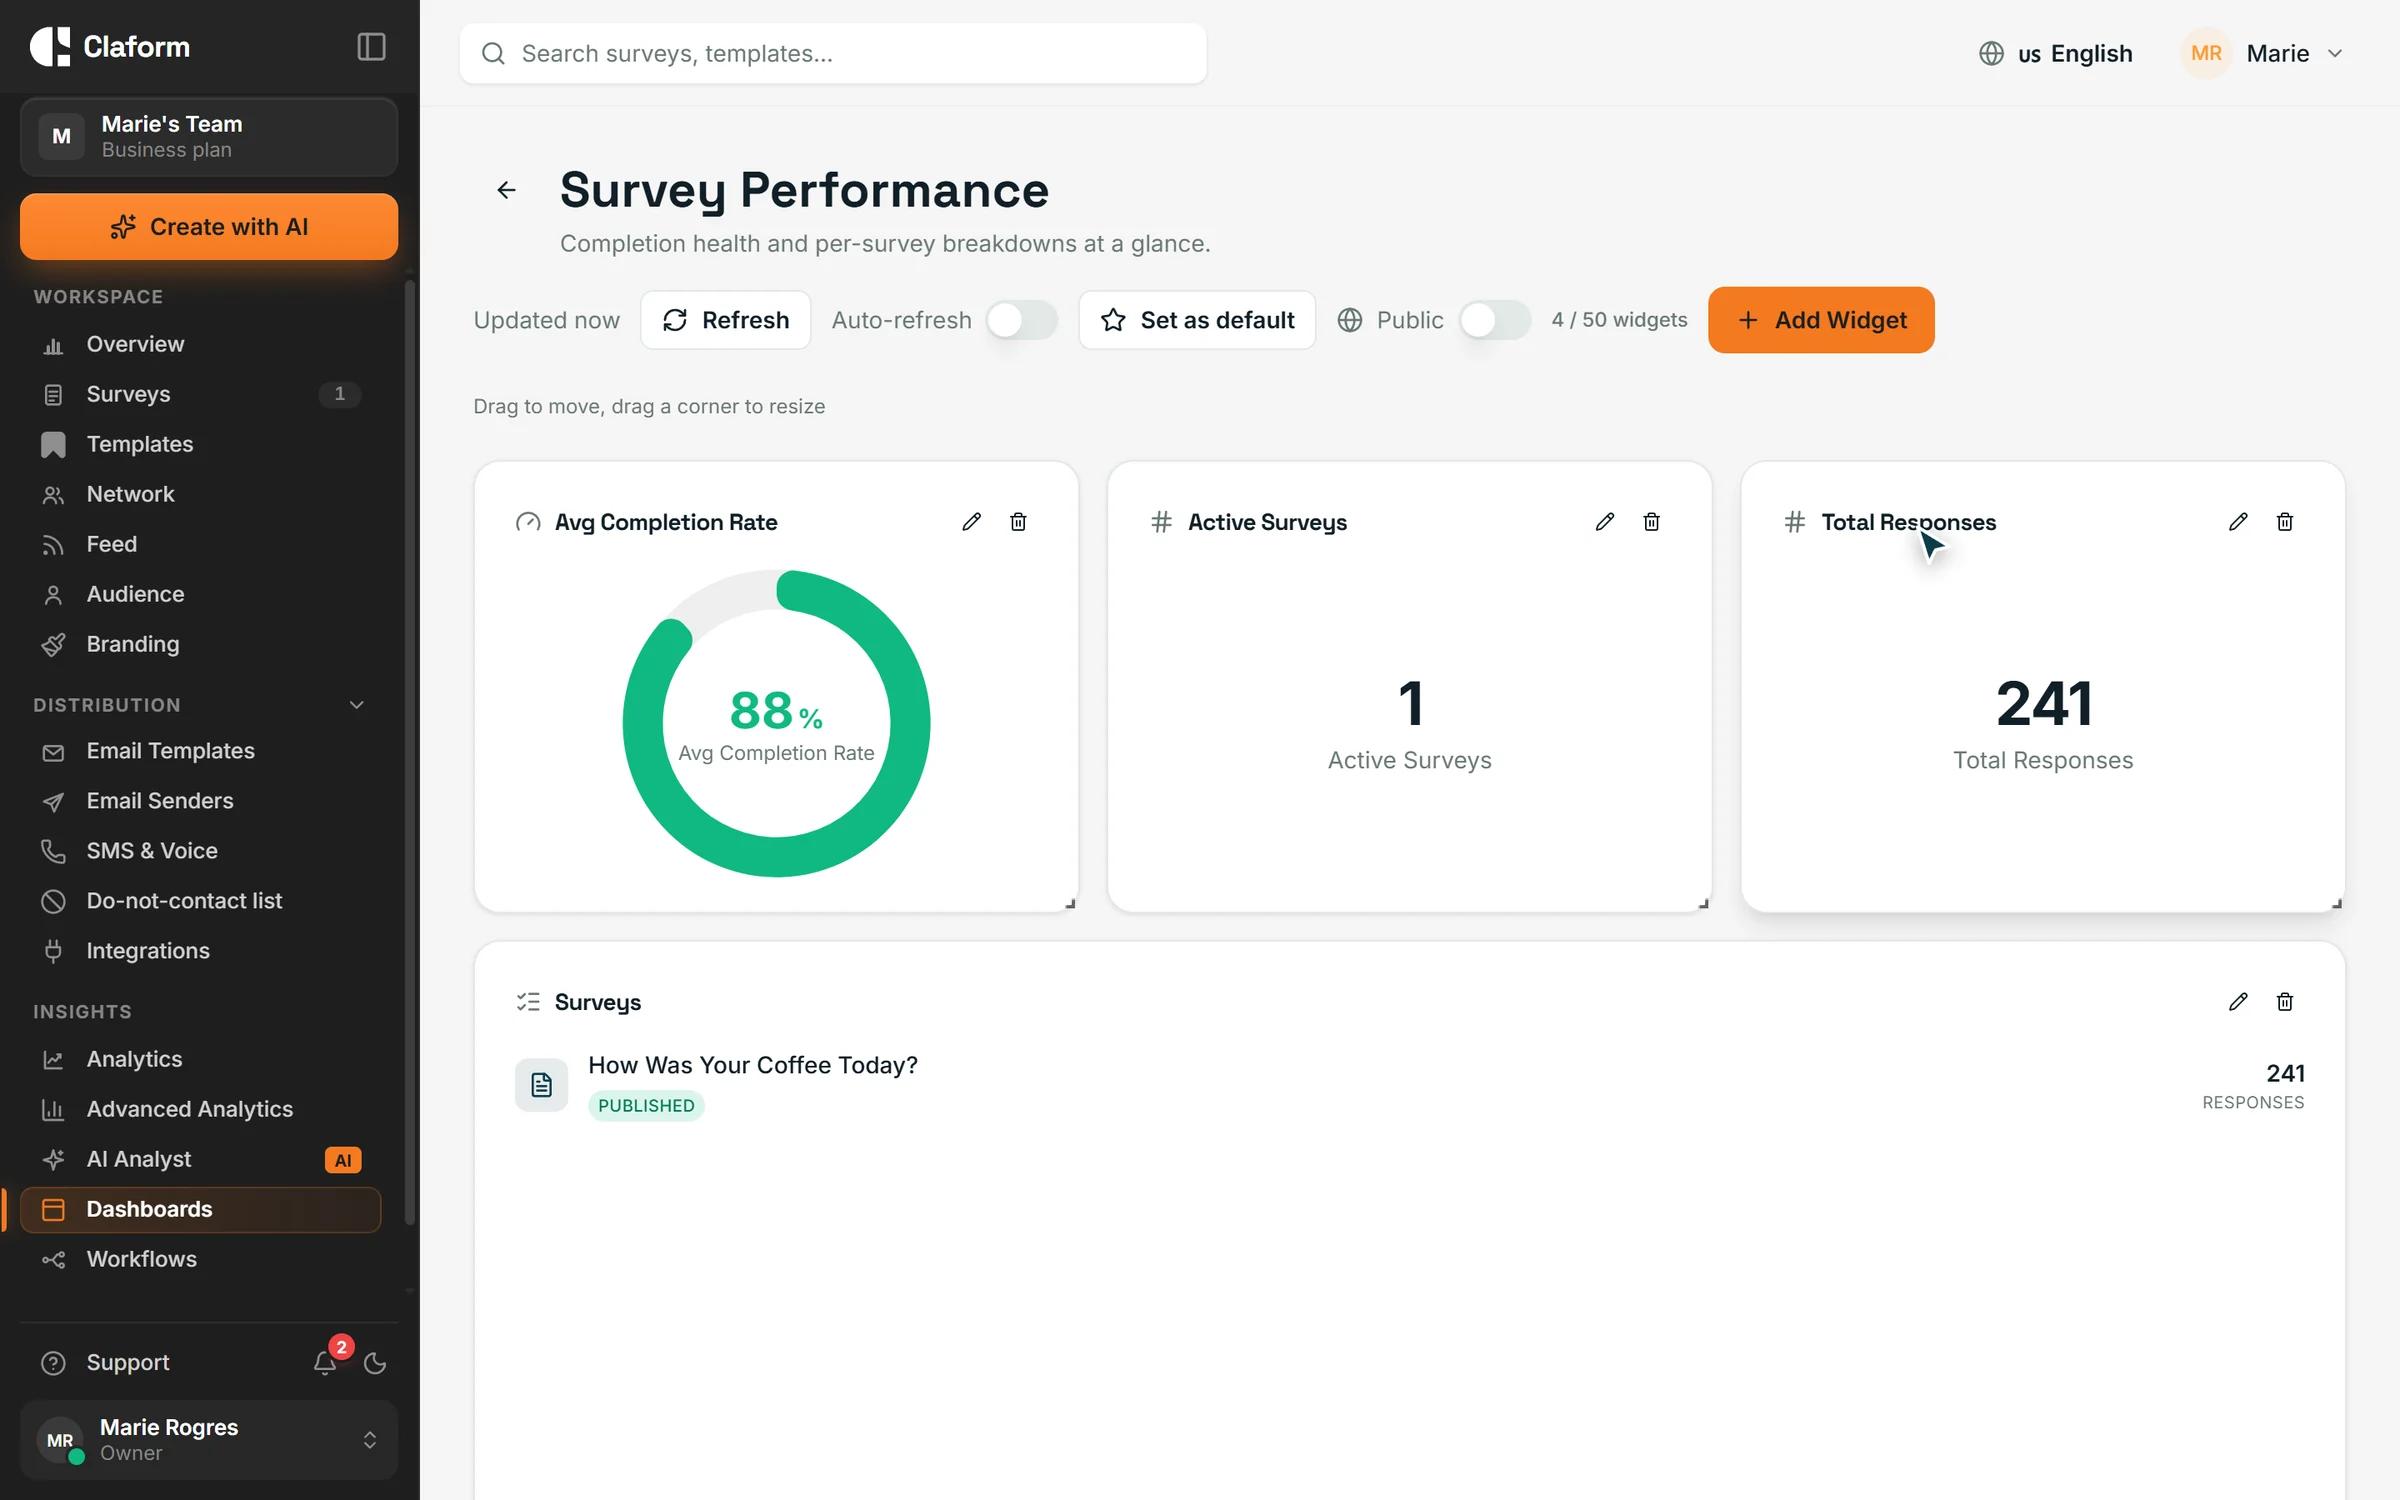Click the 241 Total Responses value
This screenshot has height=1500, width=2400.
2044,703
